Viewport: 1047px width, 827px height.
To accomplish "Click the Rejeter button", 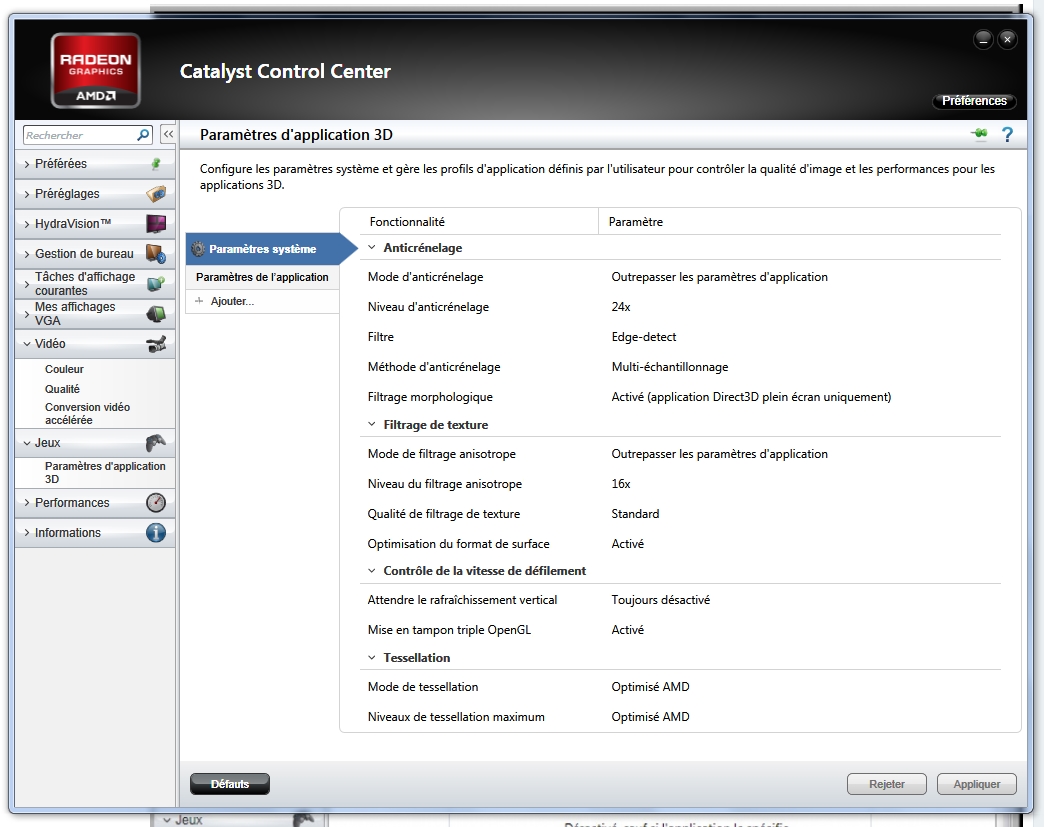I will tap(887, 784).
